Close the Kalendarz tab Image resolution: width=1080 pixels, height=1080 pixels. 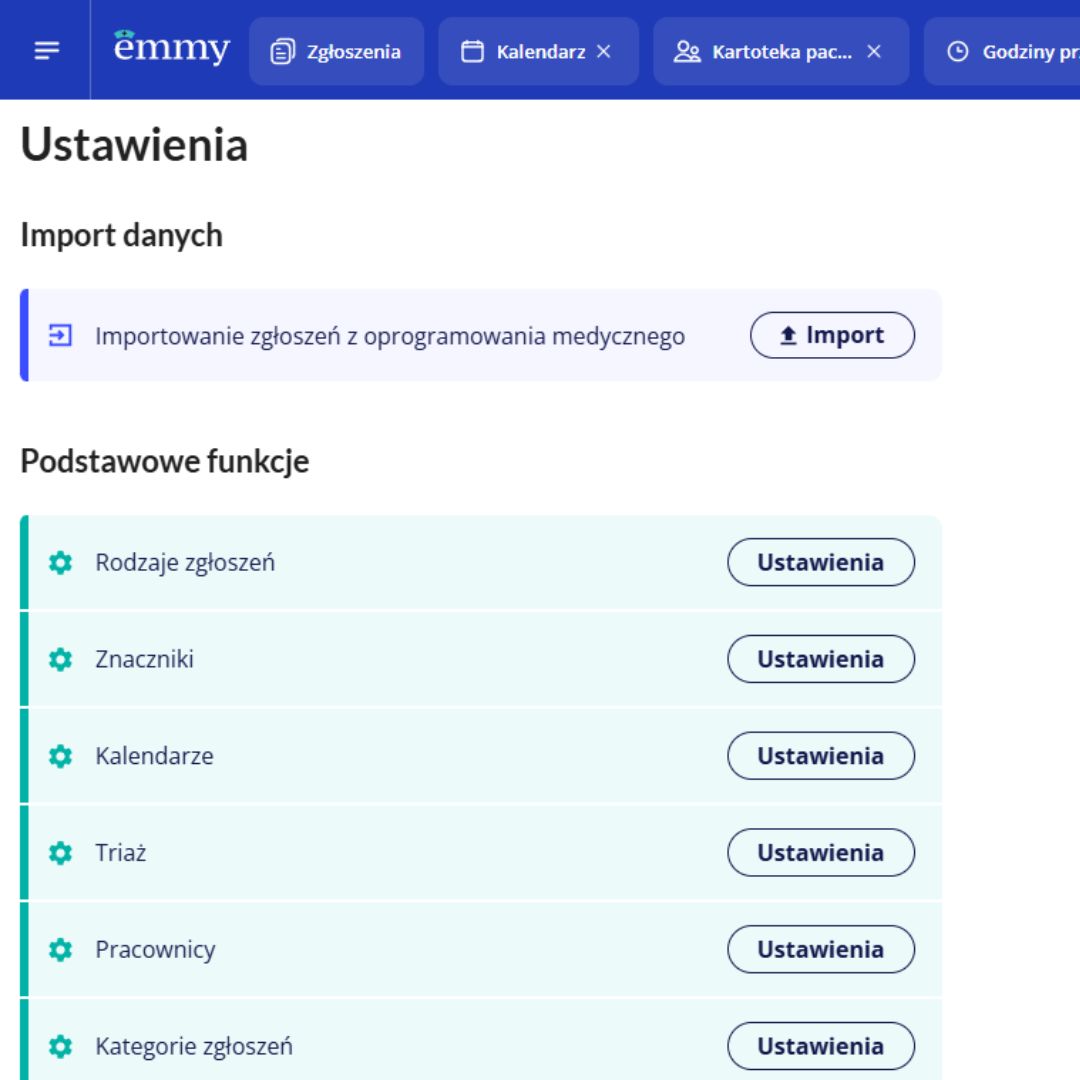click(603, 52)
